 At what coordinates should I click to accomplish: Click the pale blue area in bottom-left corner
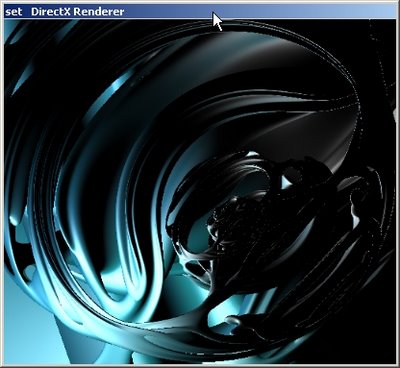pyautogui.click(x=27, y=327)
